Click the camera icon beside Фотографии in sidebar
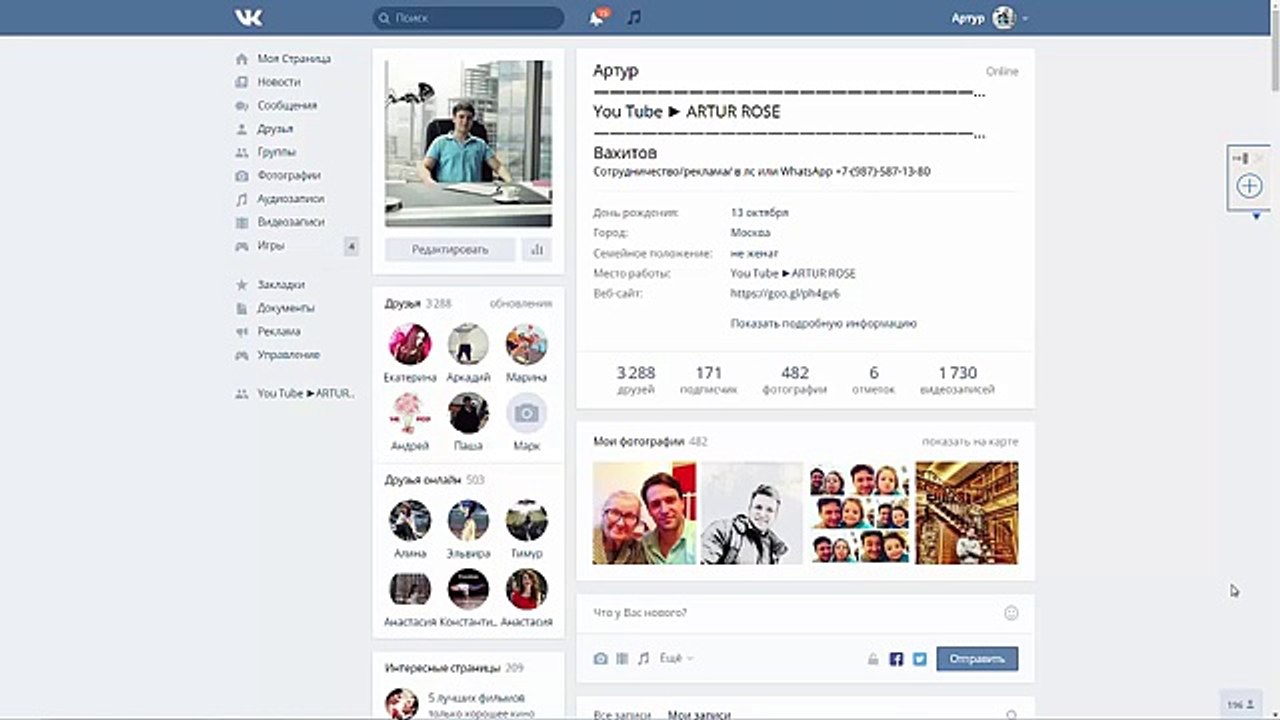The height and width of the screenshot is (720, 1280). click(x=241, y=176)
